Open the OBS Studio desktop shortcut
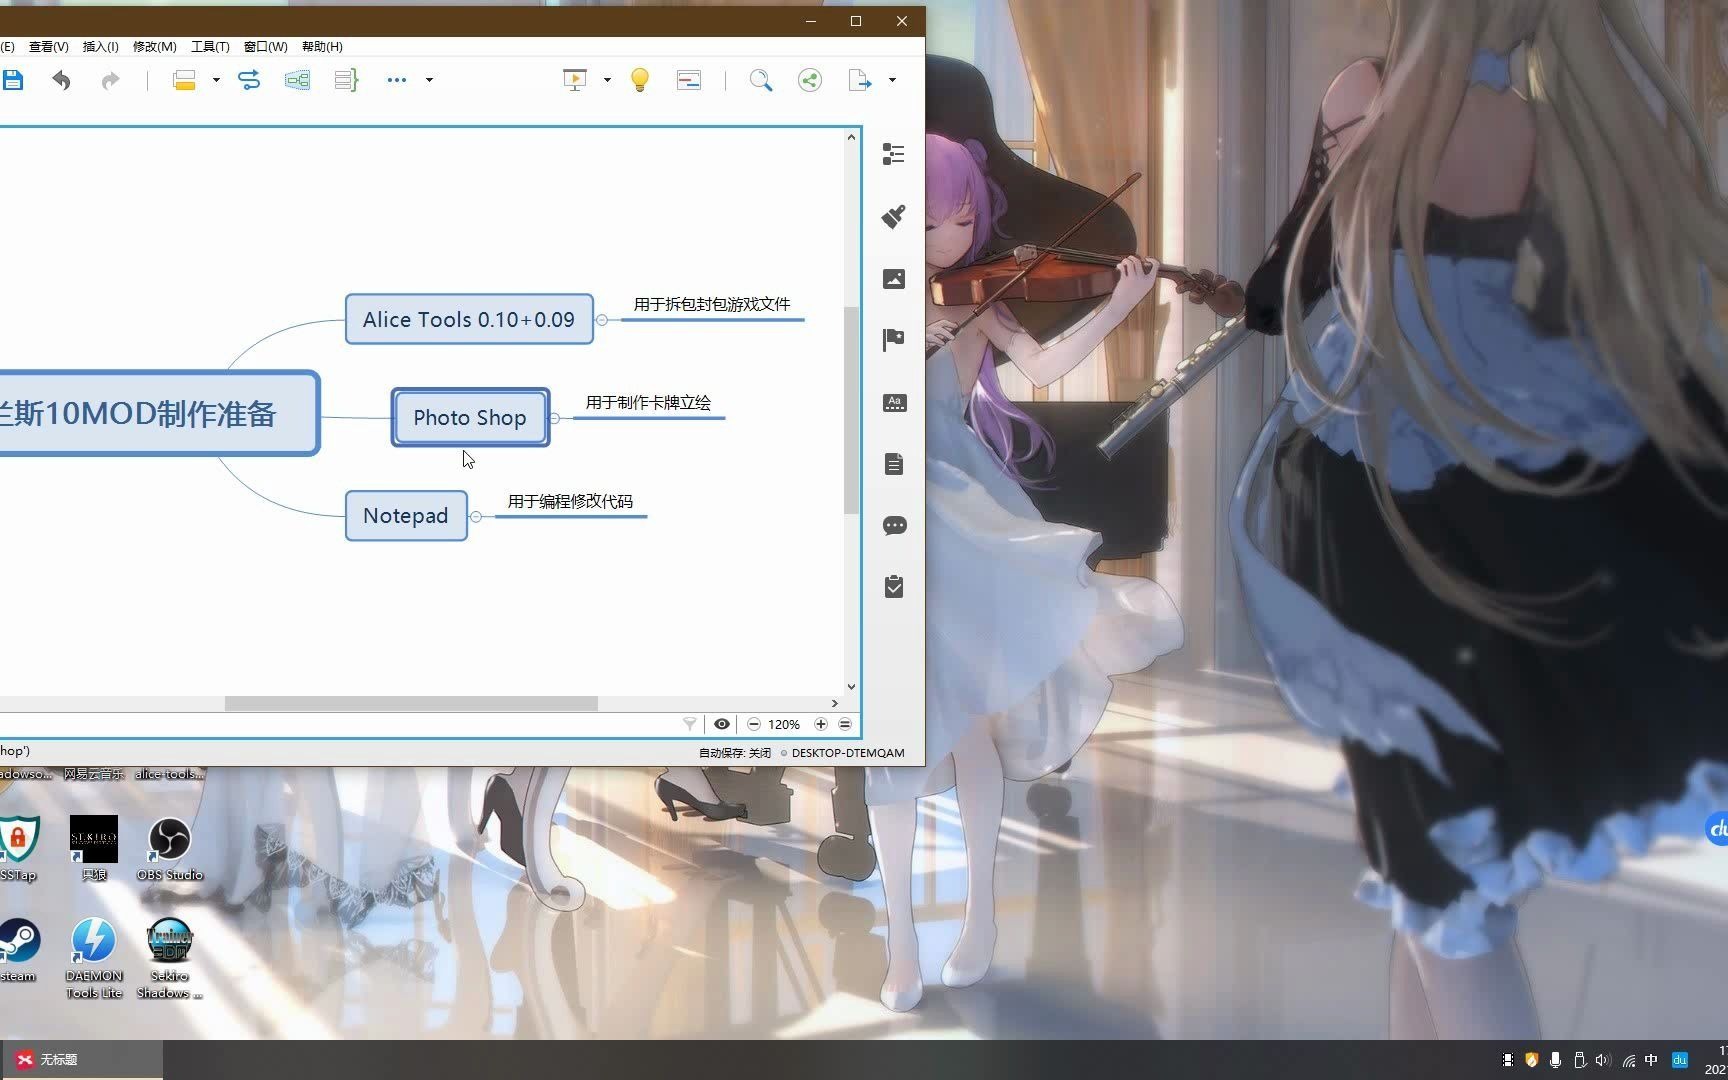The width and height of the screenshot is (1728, 1080). pos(170,849)
